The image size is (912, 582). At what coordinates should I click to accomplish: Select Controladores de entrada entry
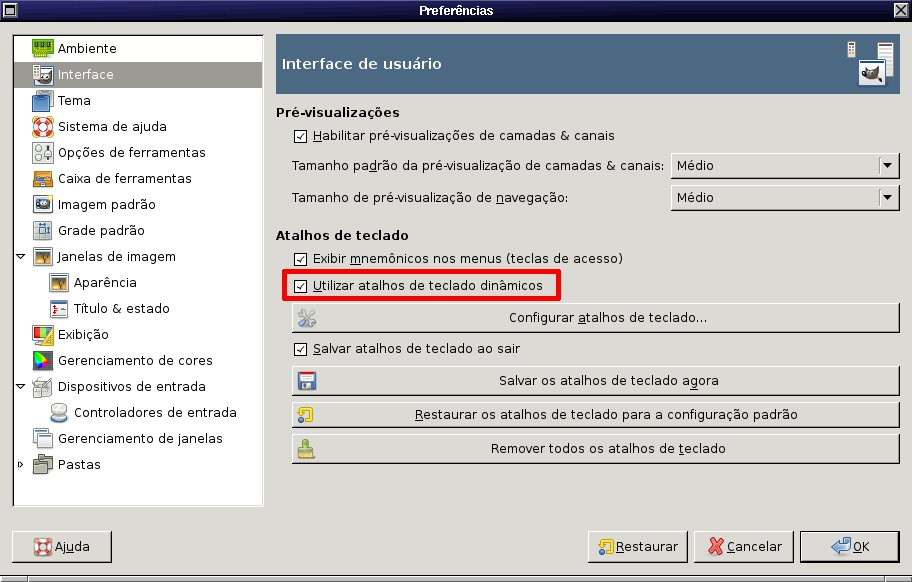(x=138, y=413)
